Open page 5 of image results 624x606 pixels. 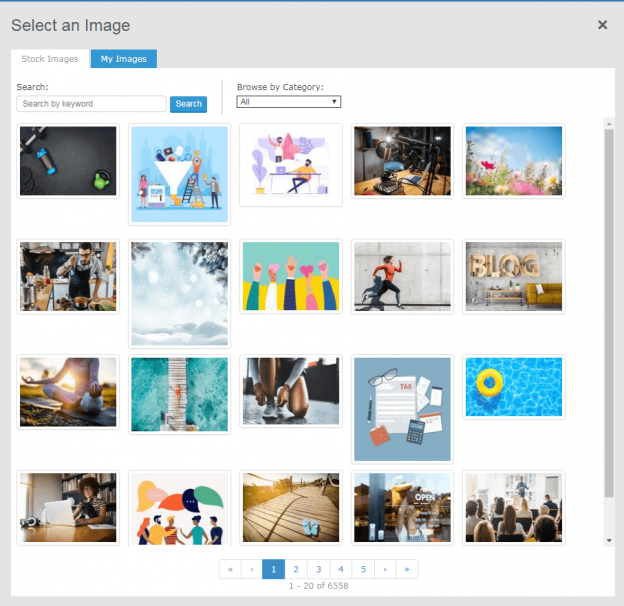(363, 569)
